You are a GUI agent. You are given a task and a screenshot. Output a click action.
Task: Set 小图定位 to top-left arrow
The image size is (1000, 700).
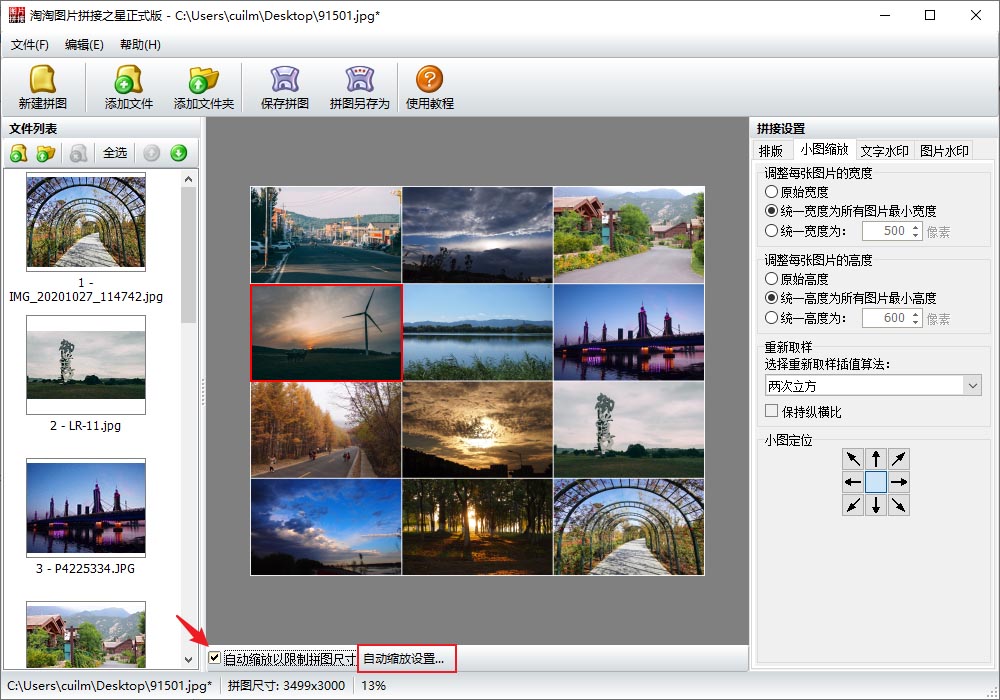point(853,459)
